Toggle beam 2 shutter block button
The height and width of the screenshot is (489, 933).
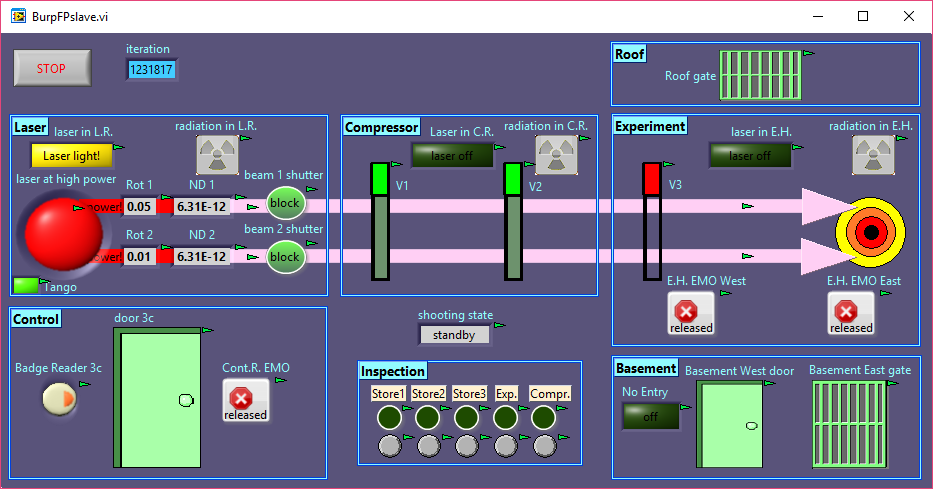click(285, 257)
